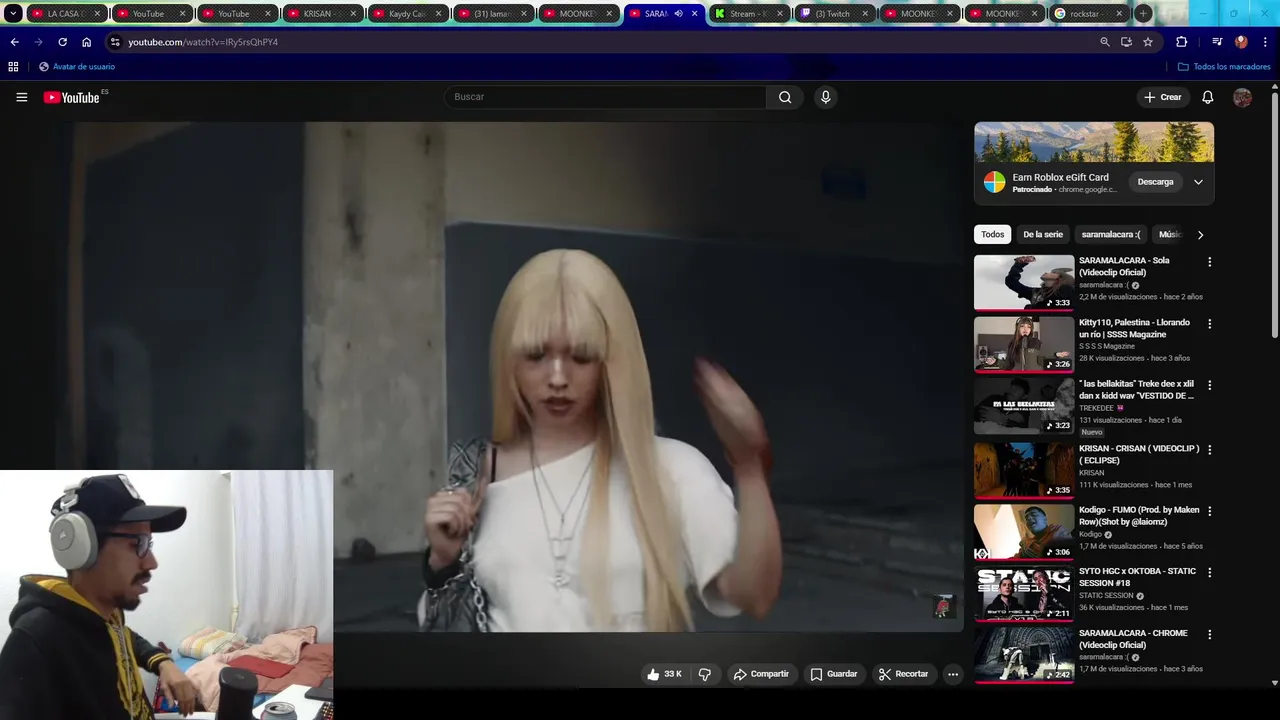This screenshot has width=1280, height=720.
Task: Click Compartir to share video
Action: pyautogui.click(x=761, y=674)
